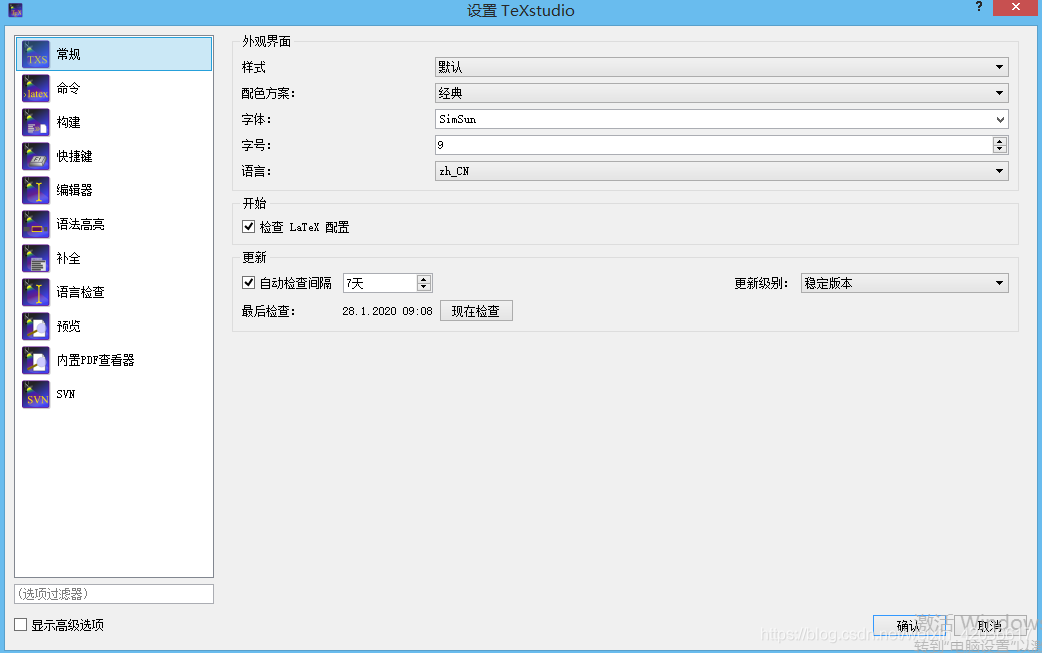
Task: Confirm settings with the 确认 button
Action: pos(909,625)
